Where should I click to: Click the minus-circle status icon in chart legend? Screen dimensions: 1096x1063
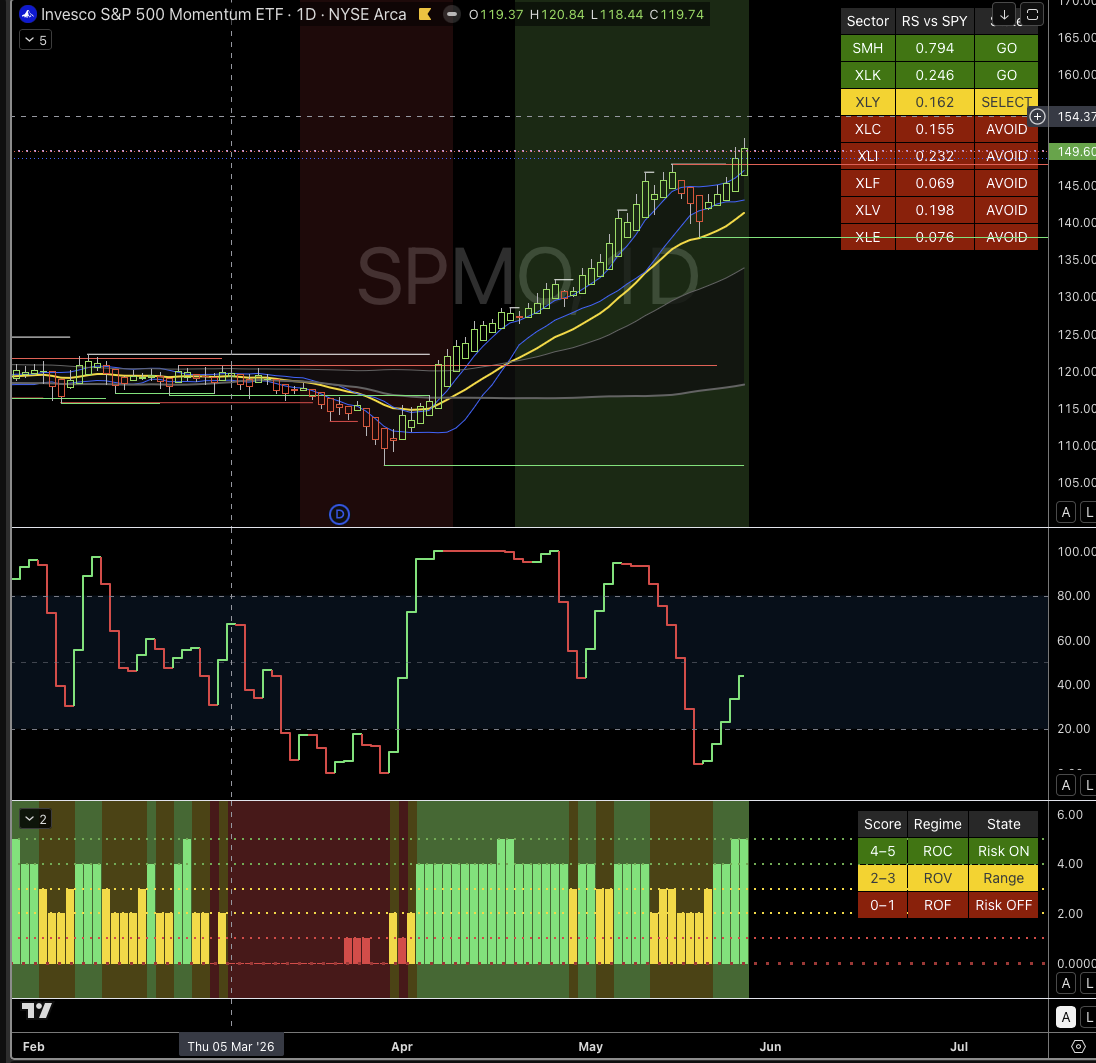pyautogui.click(x=452, y=14)
